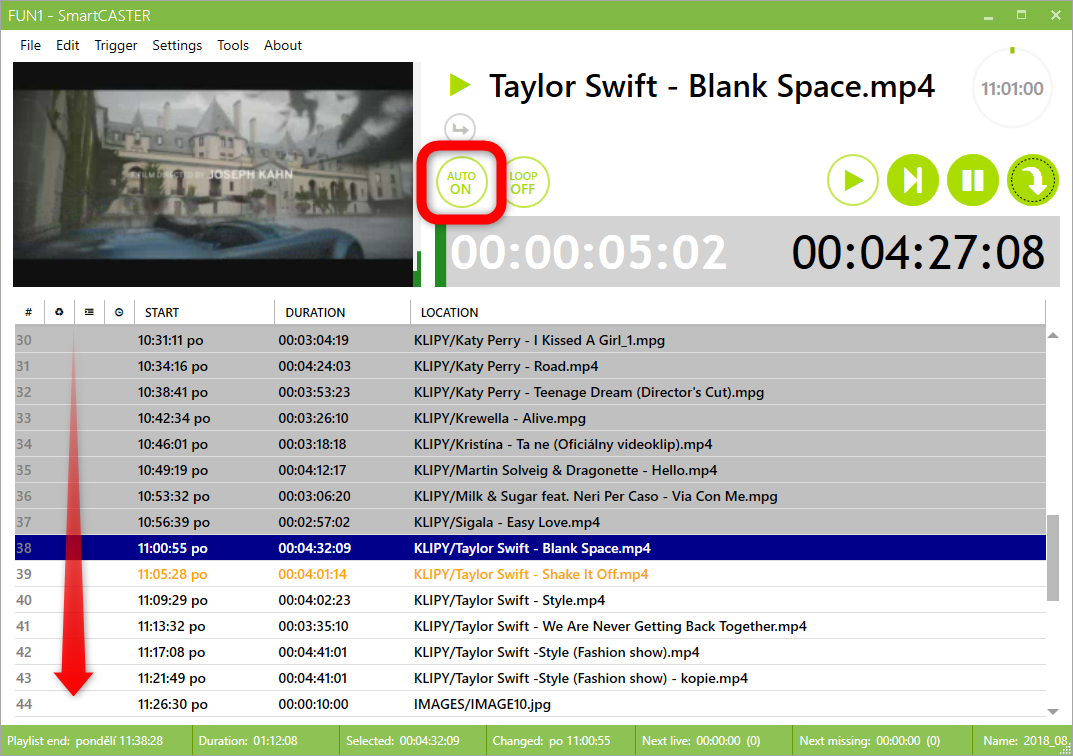Select Martin Solveig & Dragonette - Hello.mp4
The width and height of the screenshot is (1073, 756).
click(530, 470)
